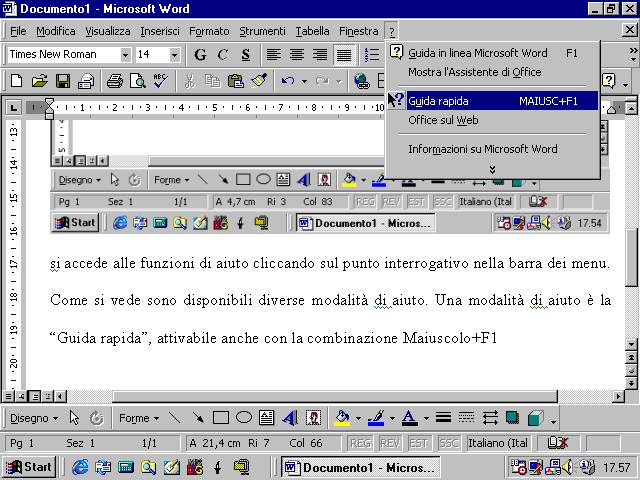Switch to Outline view button by horizontal scrollbar
The width and height of the screenshot is (640, 480).
pos(48,396)
